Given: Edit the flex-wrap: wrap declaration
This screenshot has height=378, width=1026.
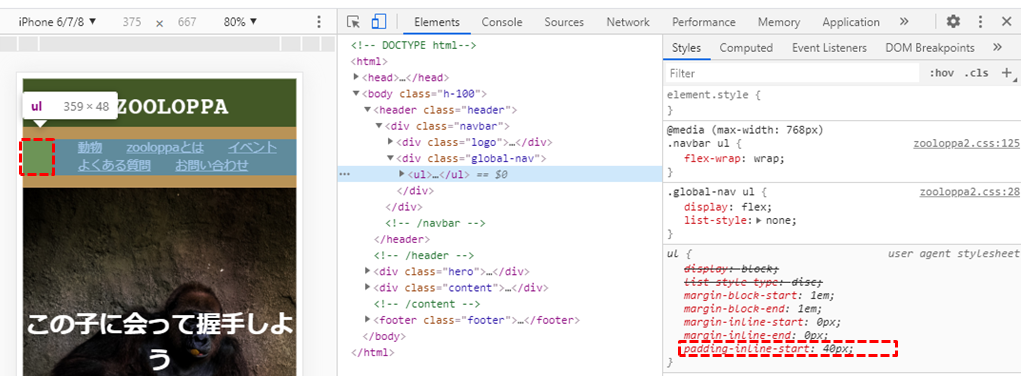Looking at the screenshot, I should (734, 158).
